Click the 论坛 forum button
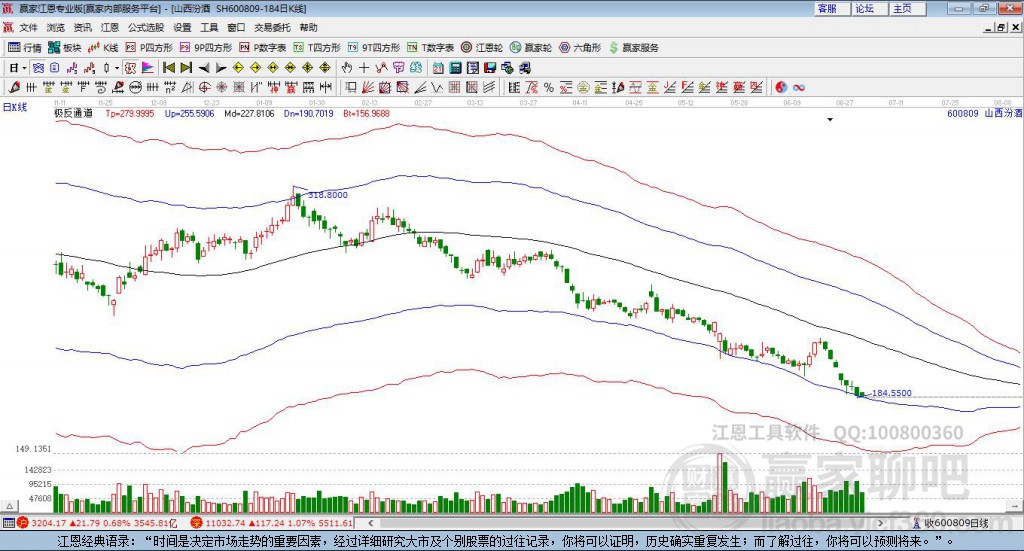1024x551 pixels. coord(870,8)
